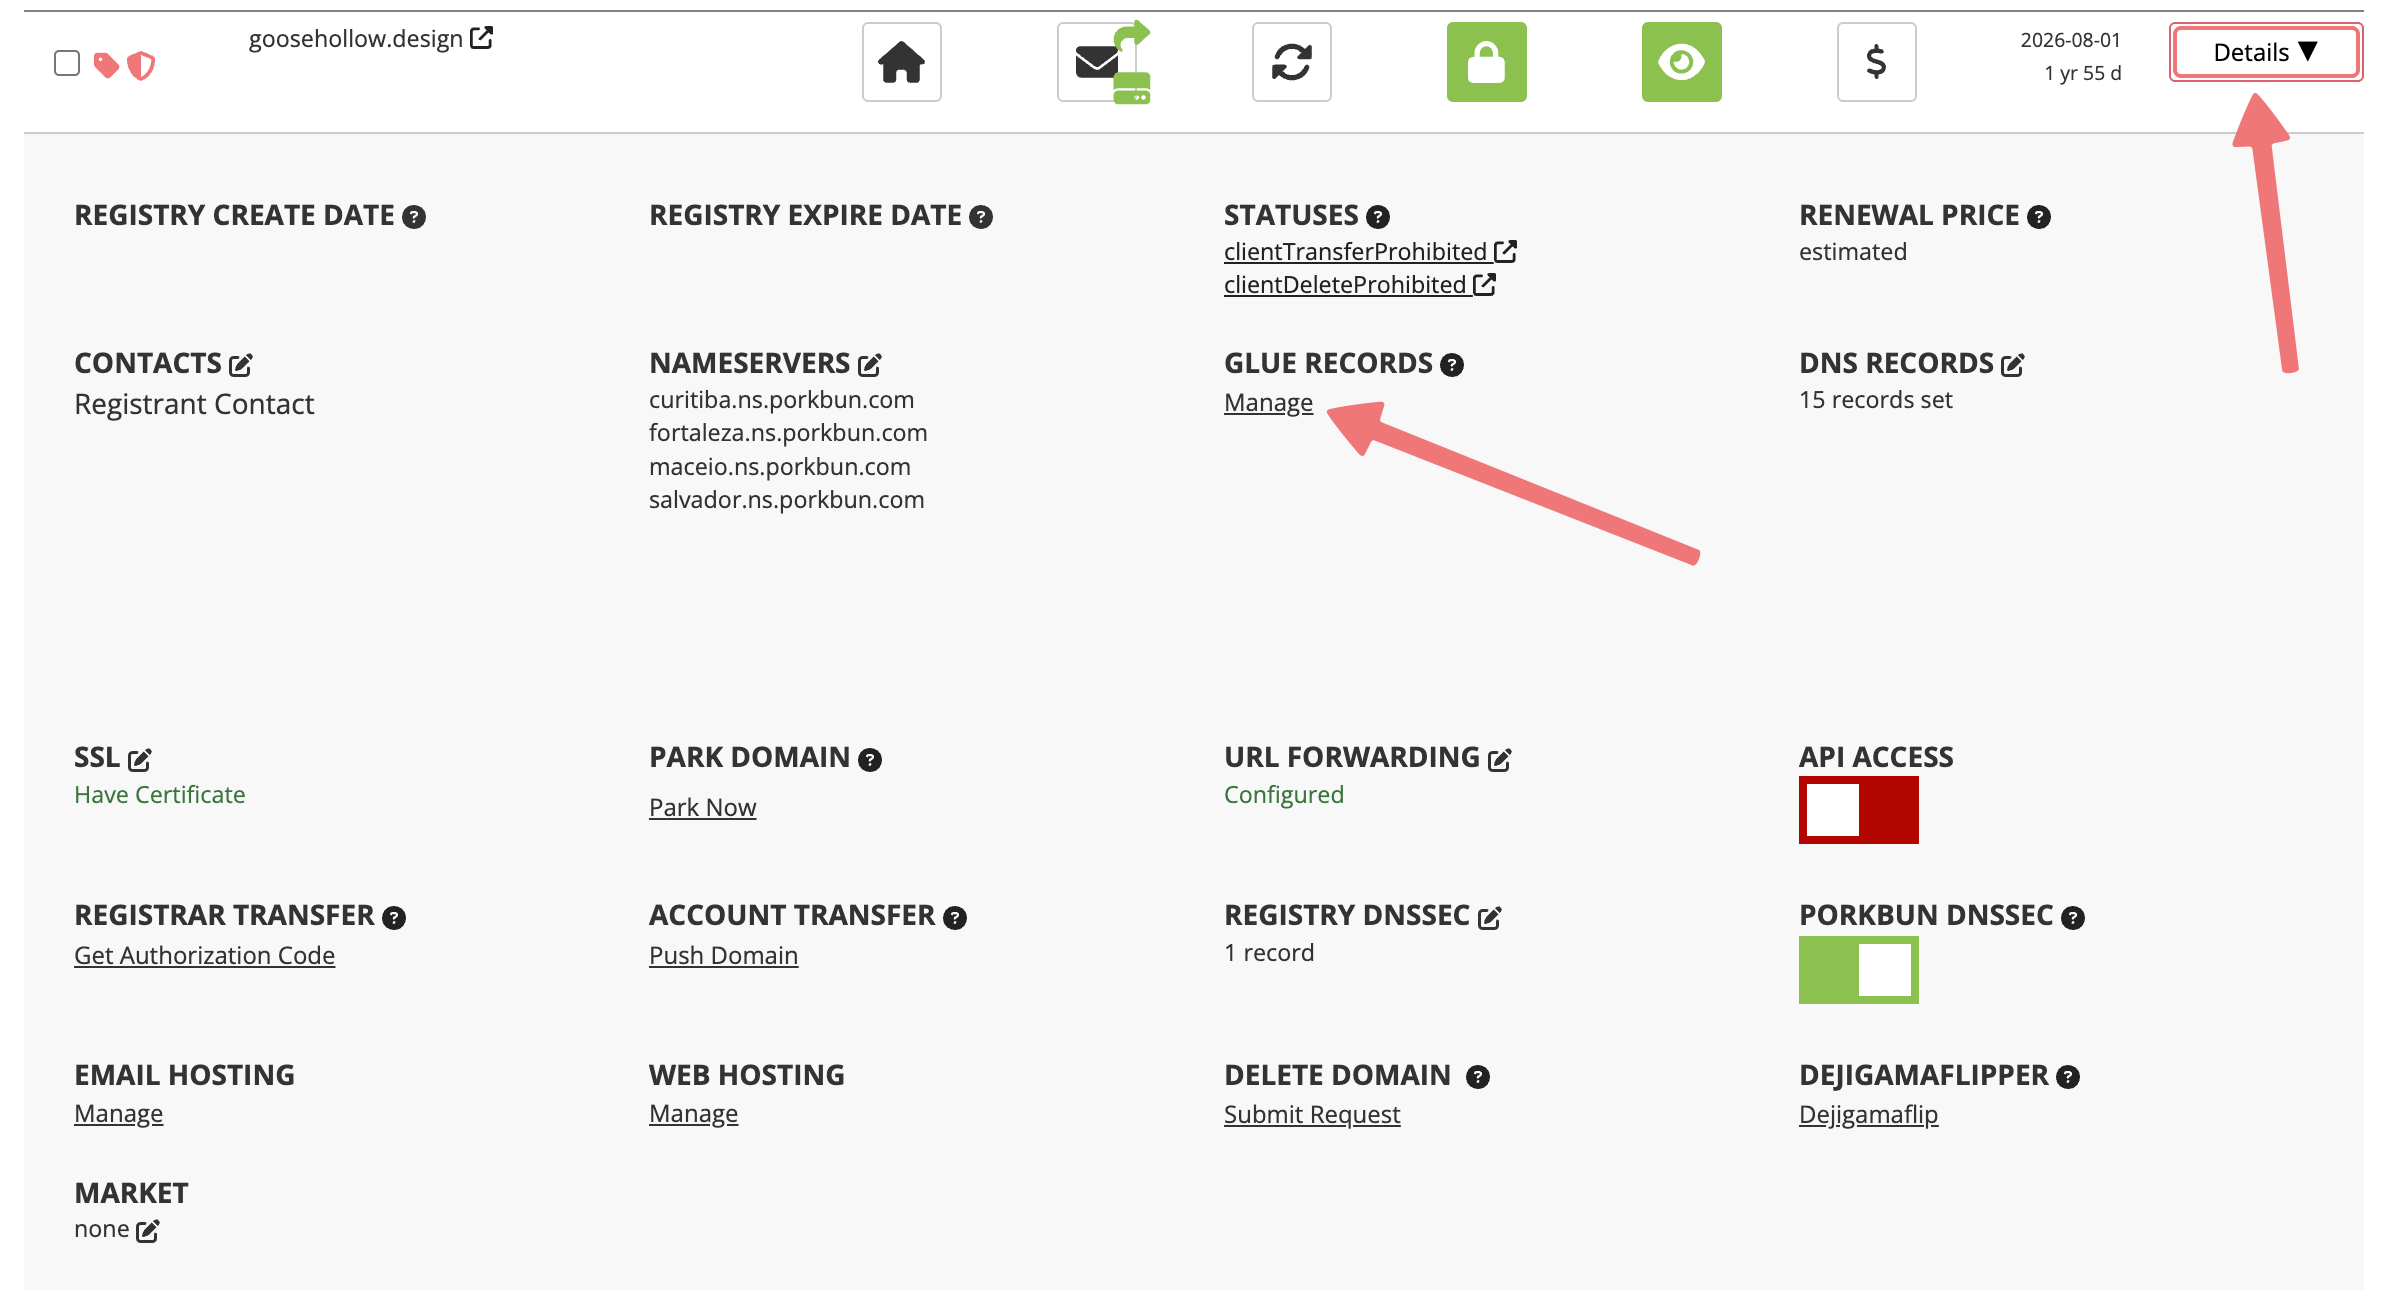The width and height of the screenshot is (2390, 1290).
Task: Open Glue Records Manage link
Action: [x=1268, y=403]
